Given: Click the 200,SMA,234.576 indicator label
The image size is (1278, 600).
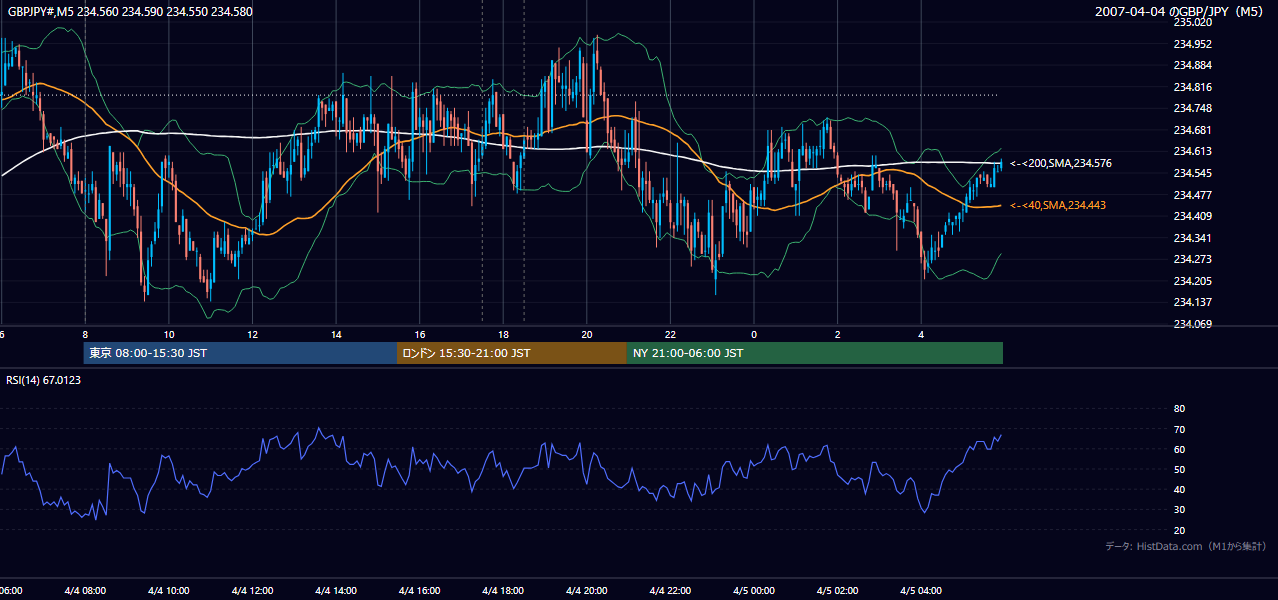Looking at the screenshot, I should [1061, 163].
